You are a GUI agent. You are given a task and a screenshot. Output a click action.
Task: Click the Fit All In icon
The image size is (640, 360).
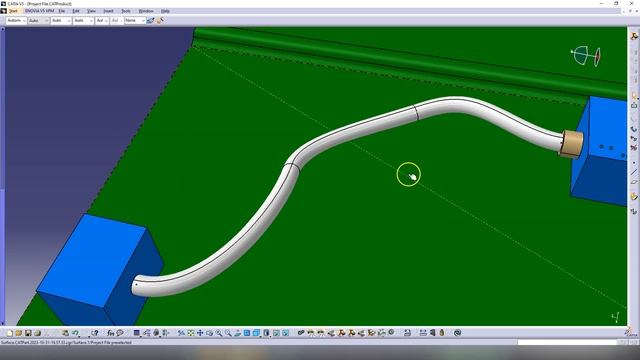(191, 333)
